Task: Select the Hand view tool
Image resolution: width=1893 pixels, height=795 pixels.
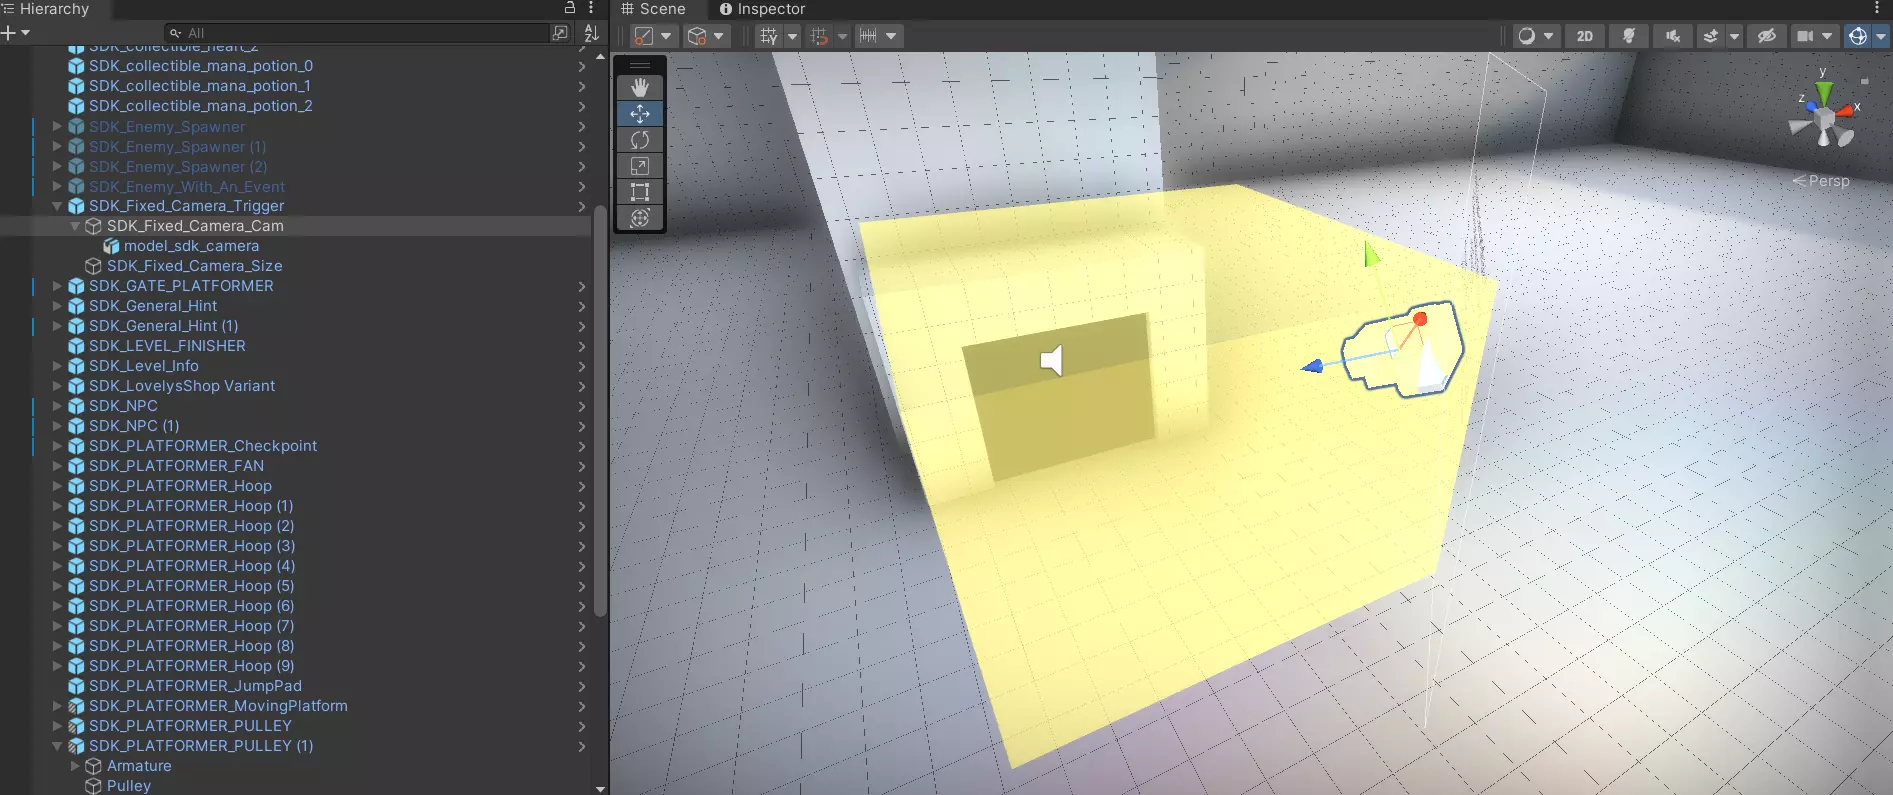Action: tap(640, 88)
